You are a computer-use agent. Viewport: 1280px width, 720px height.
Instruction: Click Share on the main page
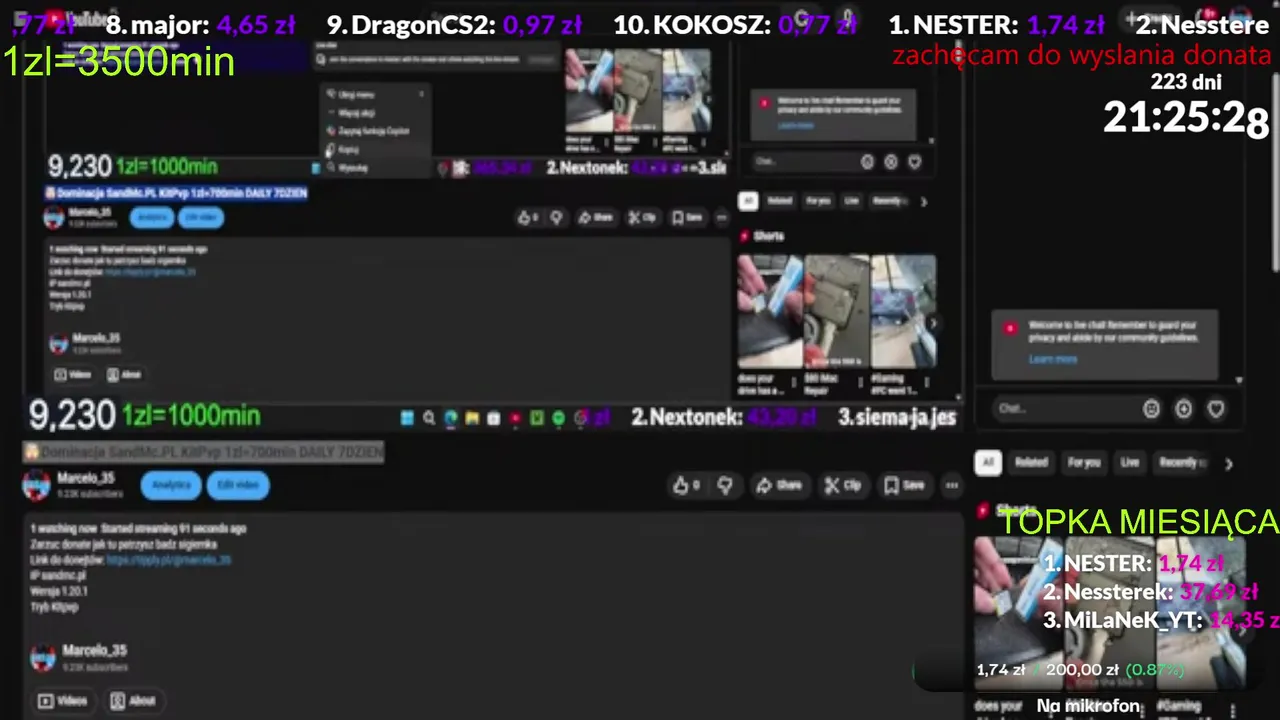point(779,485)
